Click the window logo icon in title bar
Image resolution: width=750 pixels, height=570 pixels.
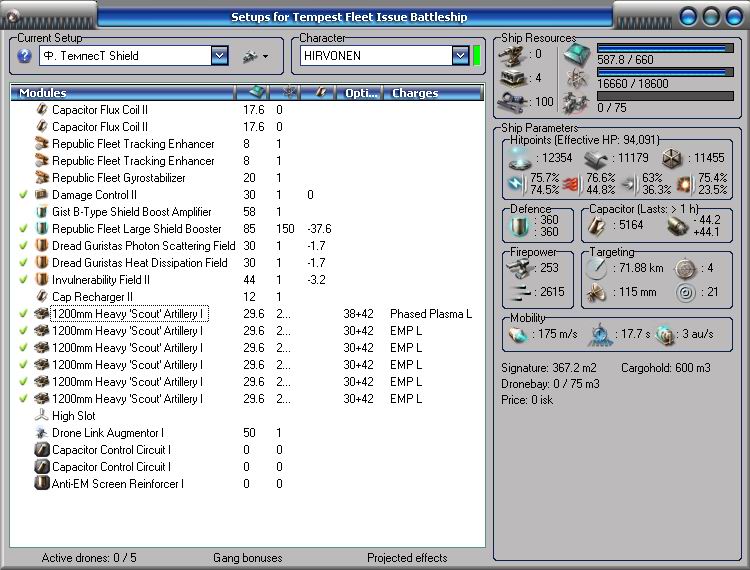[11, 16]
